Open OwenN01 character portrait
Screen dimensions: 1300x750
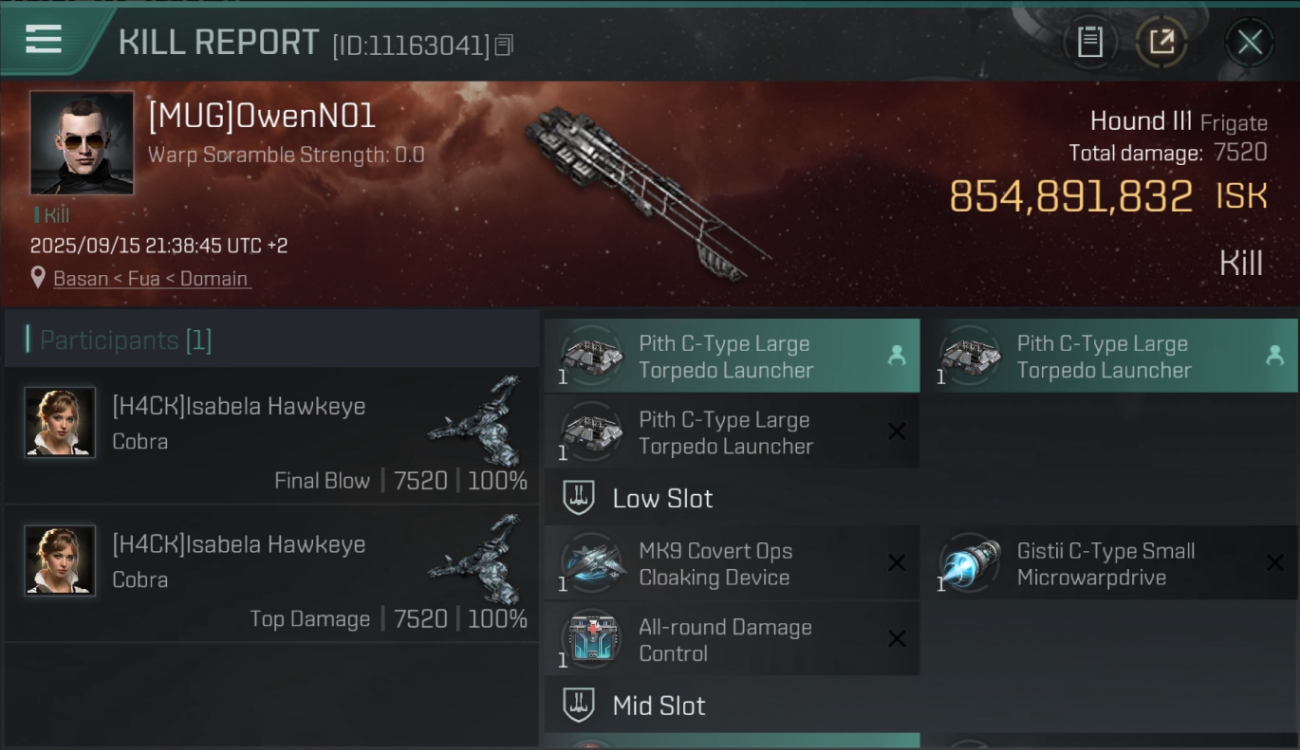[81, 143]
